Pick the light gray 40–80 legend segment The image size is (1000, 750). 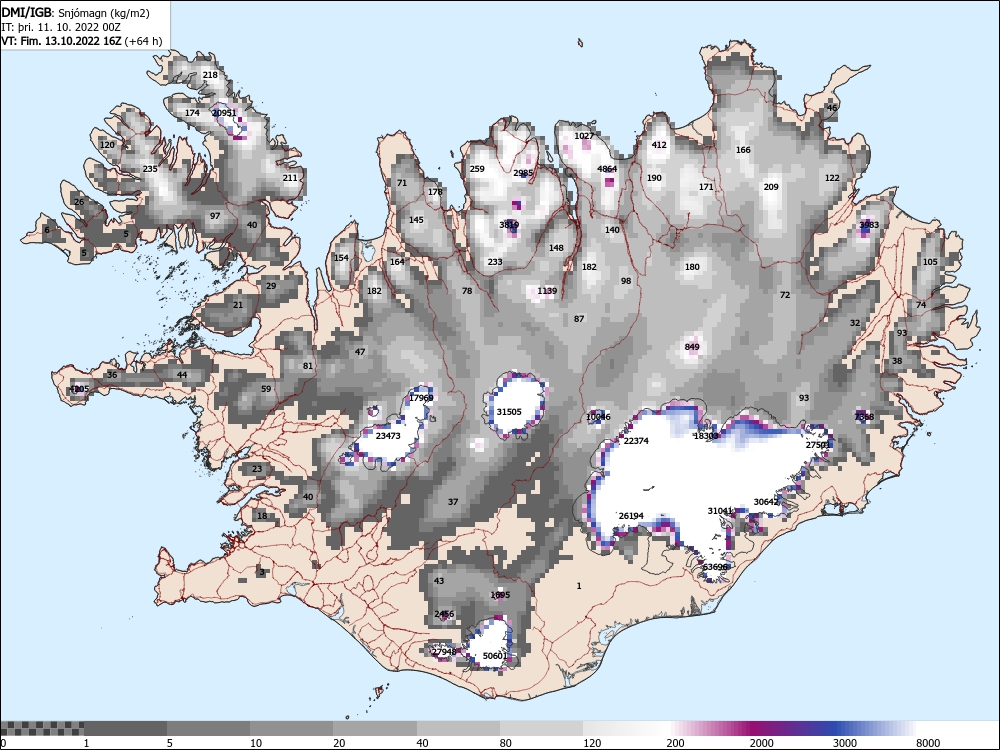tap(458, 728)
